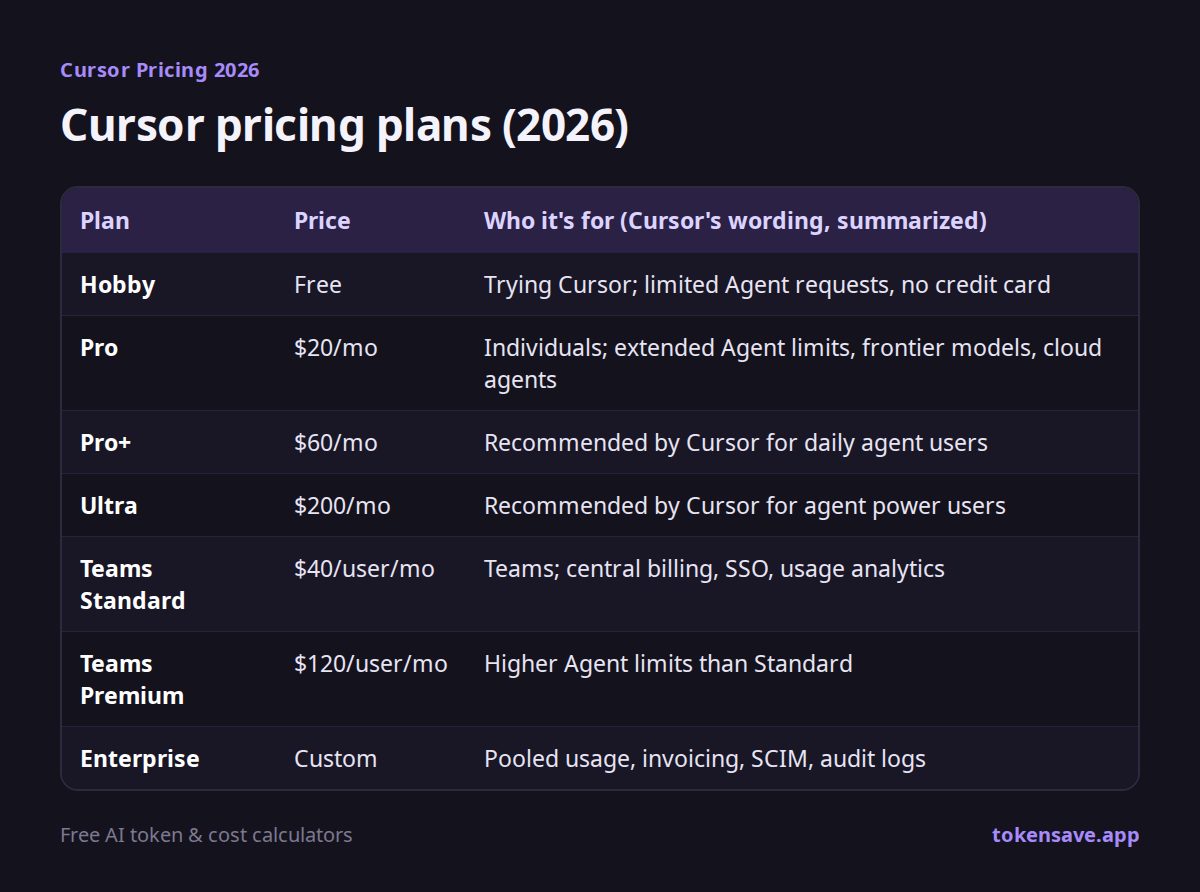Click 'Pooled usage, invoicing, SCIM, audit logs'

(x=705, y=759)
